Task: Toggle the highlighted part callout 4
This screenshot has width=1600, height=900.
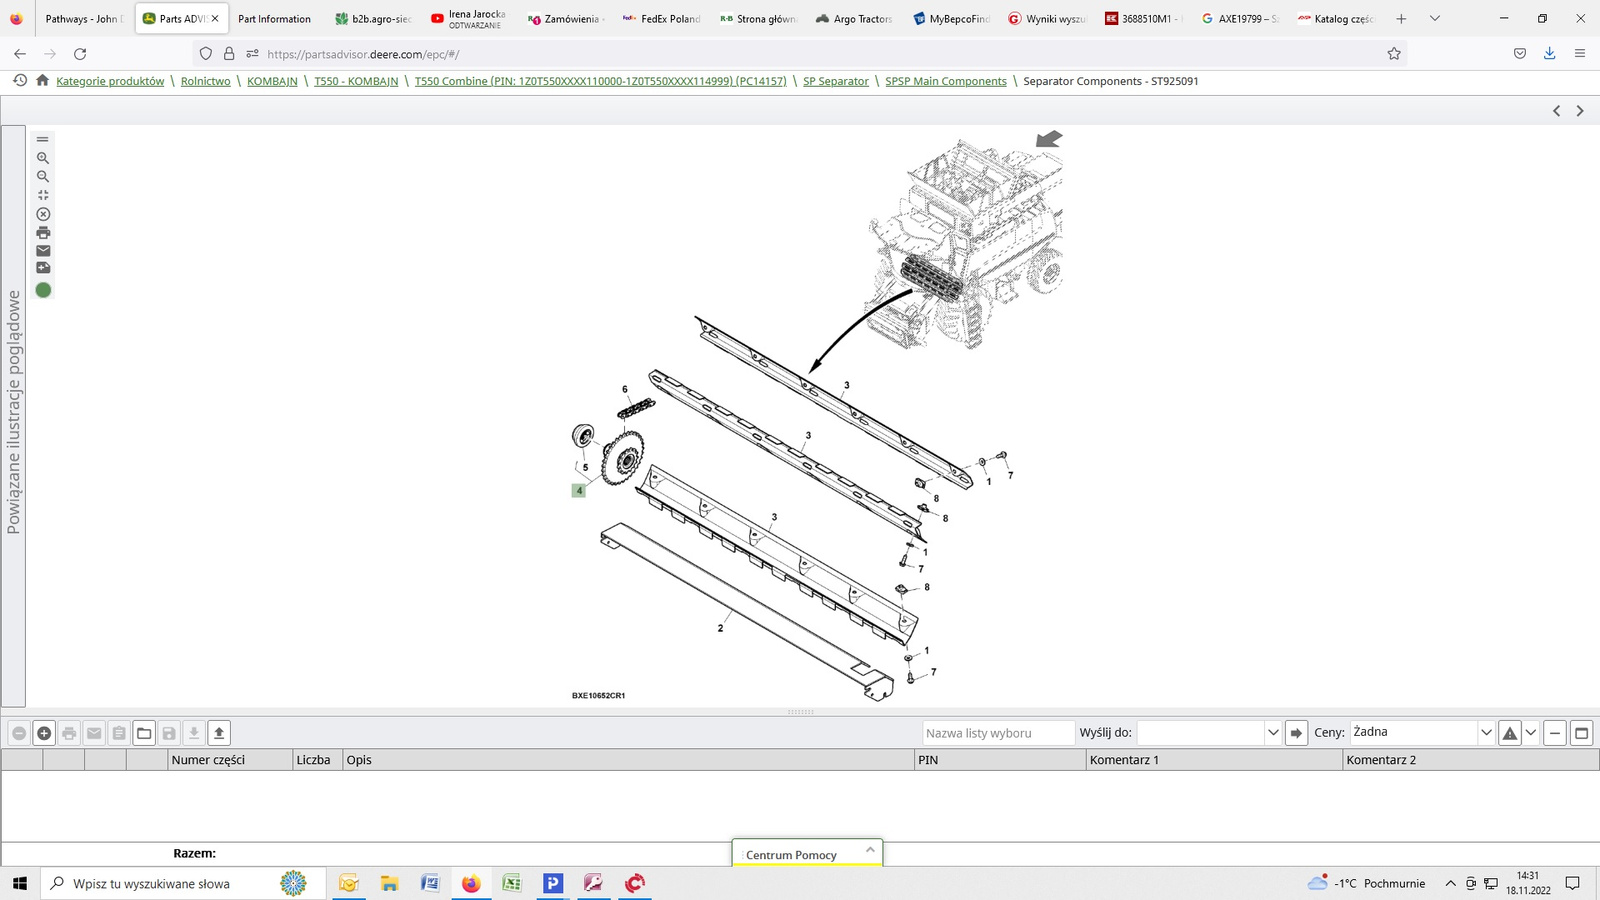Action: (578, 490)
